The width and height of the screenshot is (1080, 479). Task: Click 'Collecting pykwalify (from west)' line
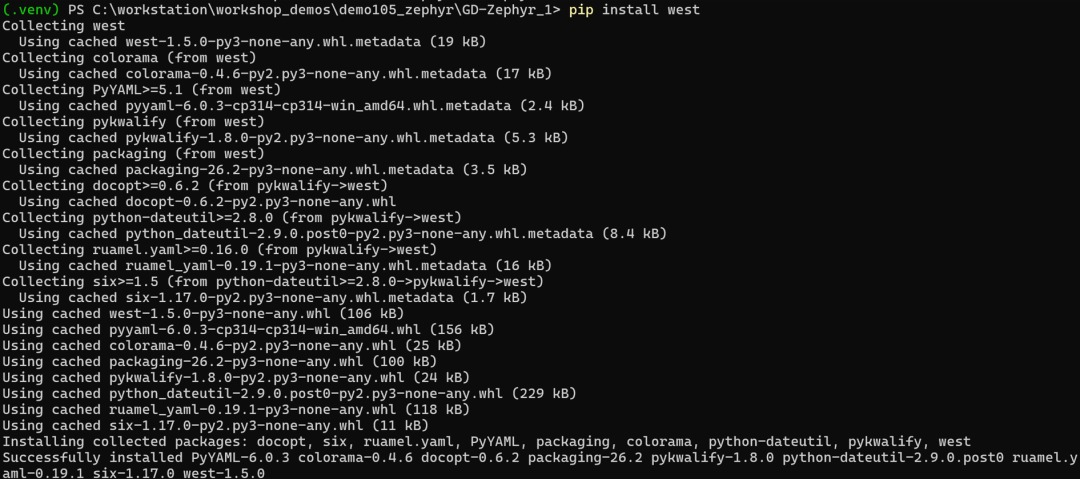click(x=134, y=121)
